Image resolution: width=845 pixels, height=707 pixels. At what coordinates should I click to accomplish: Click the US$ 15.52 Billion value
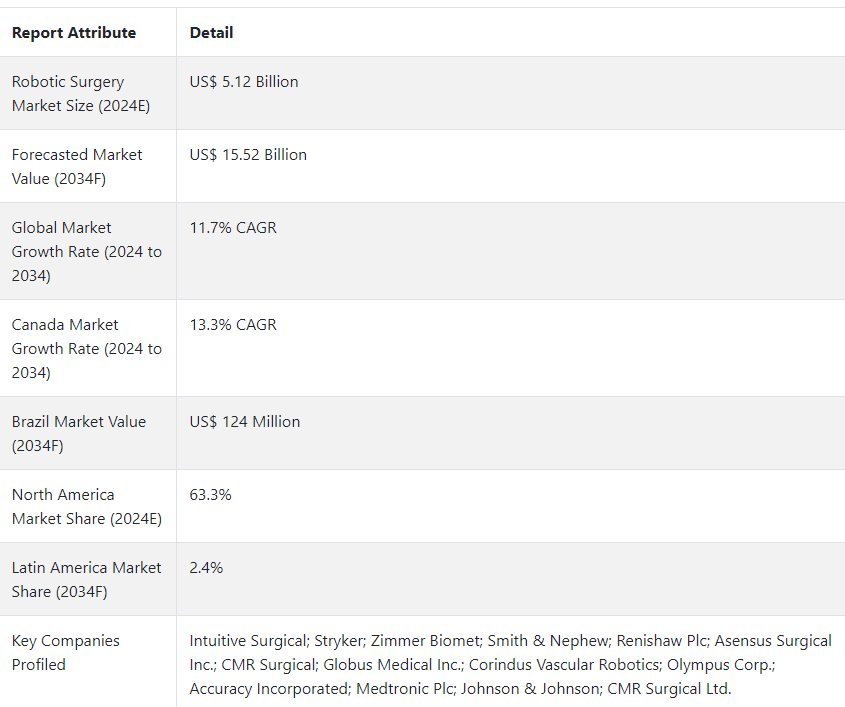[x=248, y=155]
